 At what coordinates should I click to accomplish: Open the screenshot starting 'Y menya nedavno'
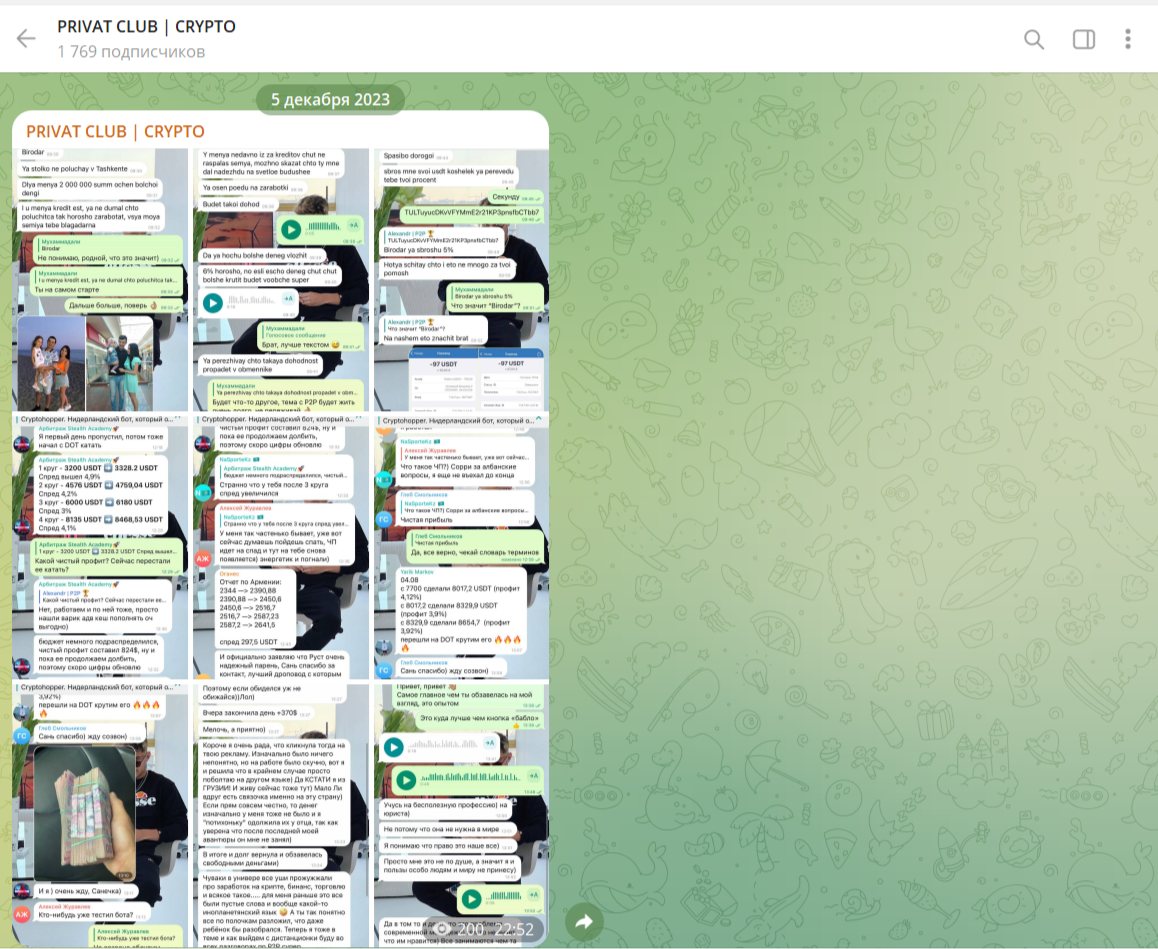click(x=281, y=280)
